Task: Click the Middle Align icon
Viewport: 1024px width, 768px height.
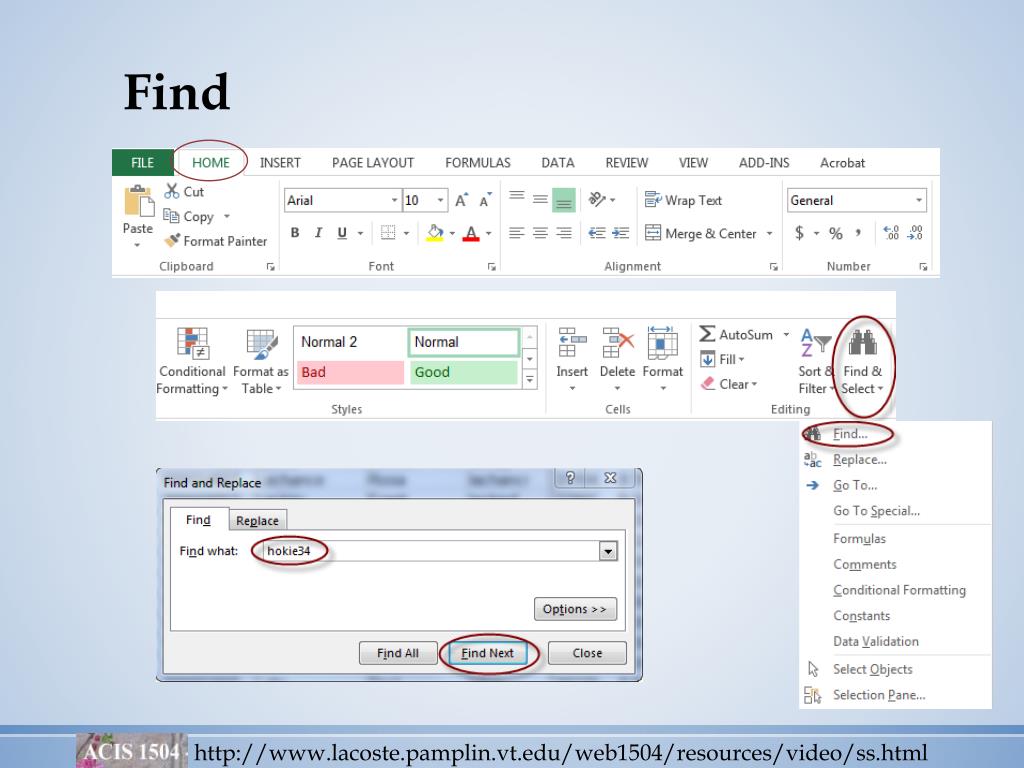Action: coord(540,200)
